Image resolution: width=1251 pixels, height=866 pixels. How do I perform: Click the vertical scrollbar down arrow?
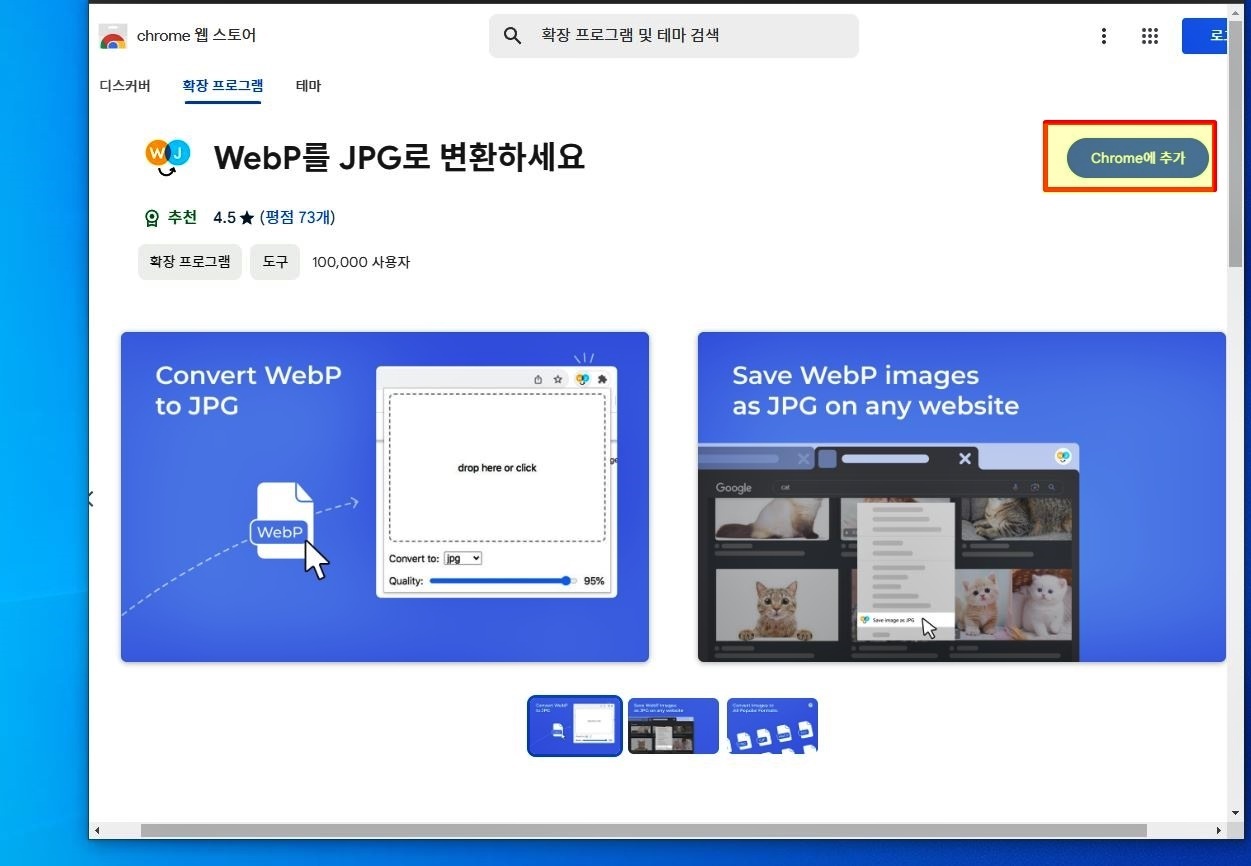click(1236, 814)
